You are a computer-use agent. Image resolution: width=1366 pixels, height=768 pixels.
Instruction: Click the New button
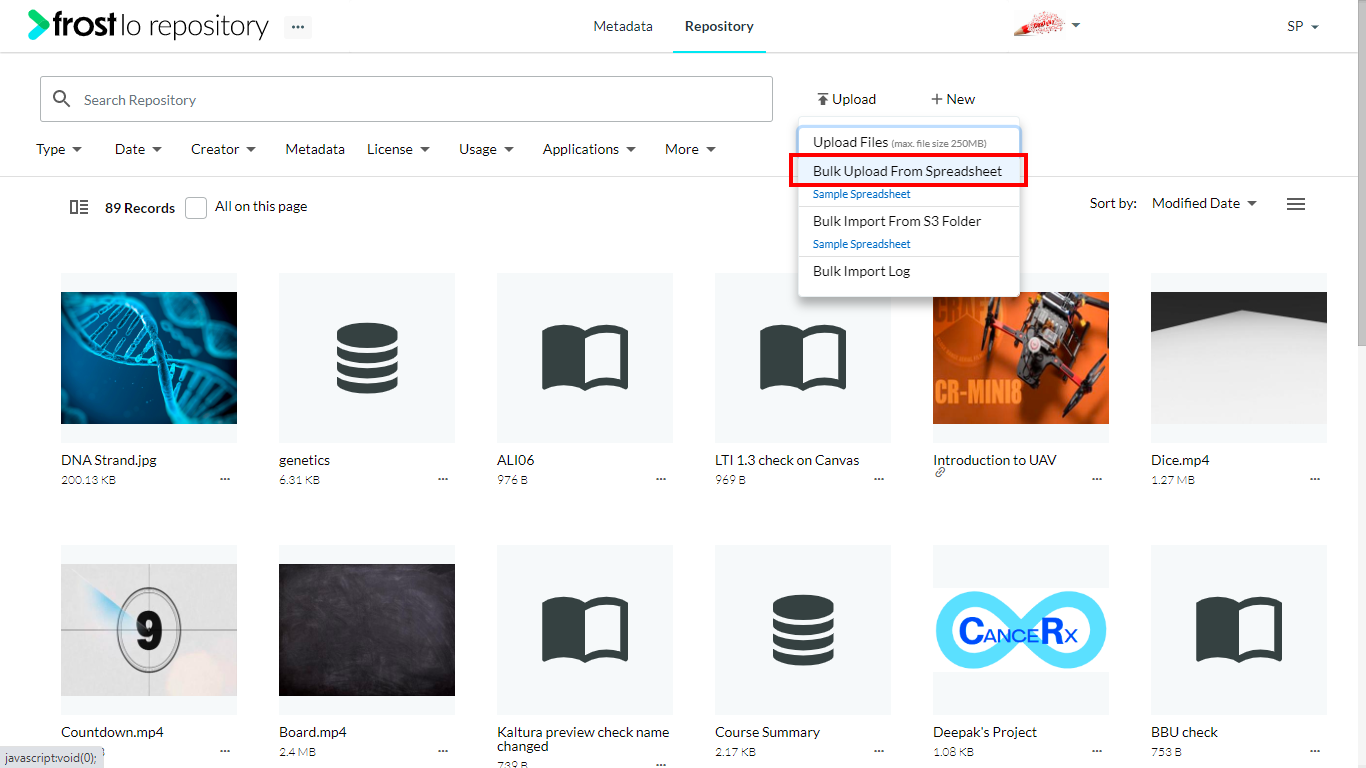pos(953,99)
